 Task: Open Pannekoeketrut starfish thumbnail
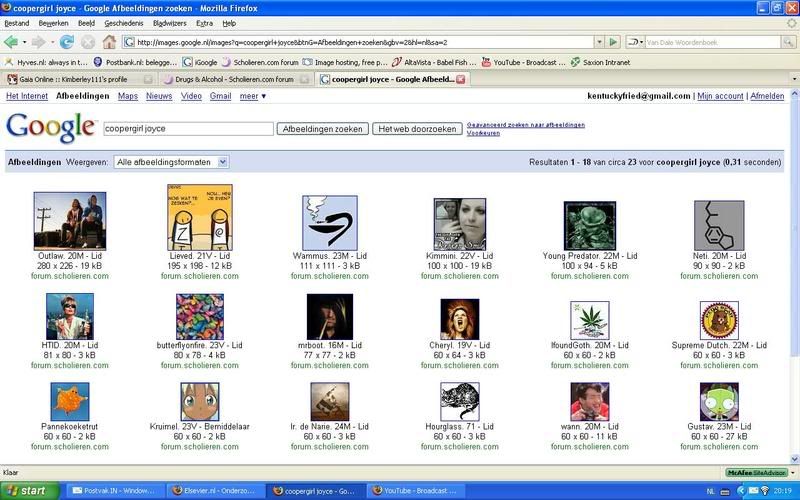pyautogui.click(x=70, y=402)
